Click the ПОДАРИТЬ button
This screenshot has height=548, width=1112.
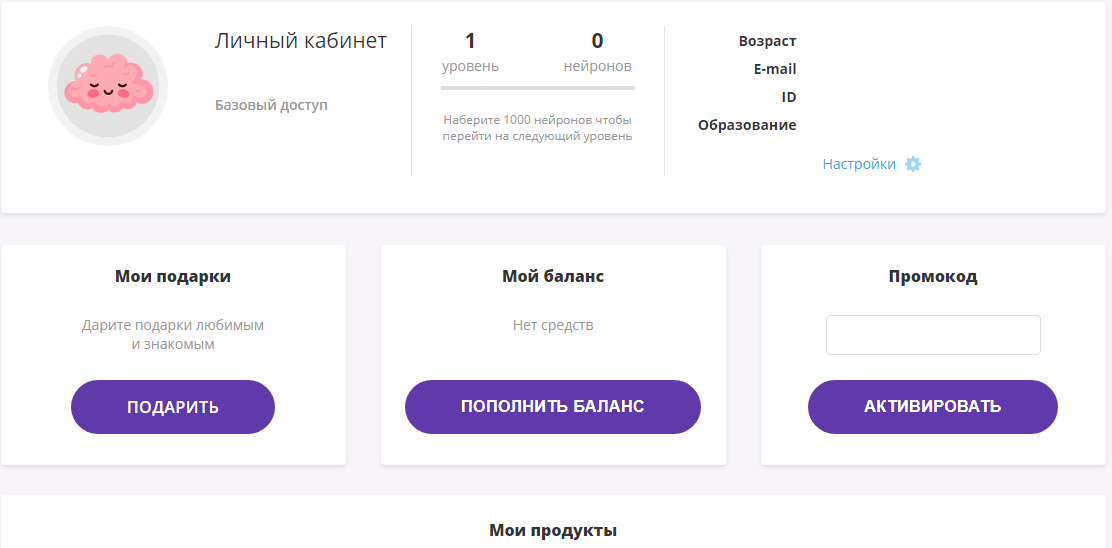pos(173,407)
